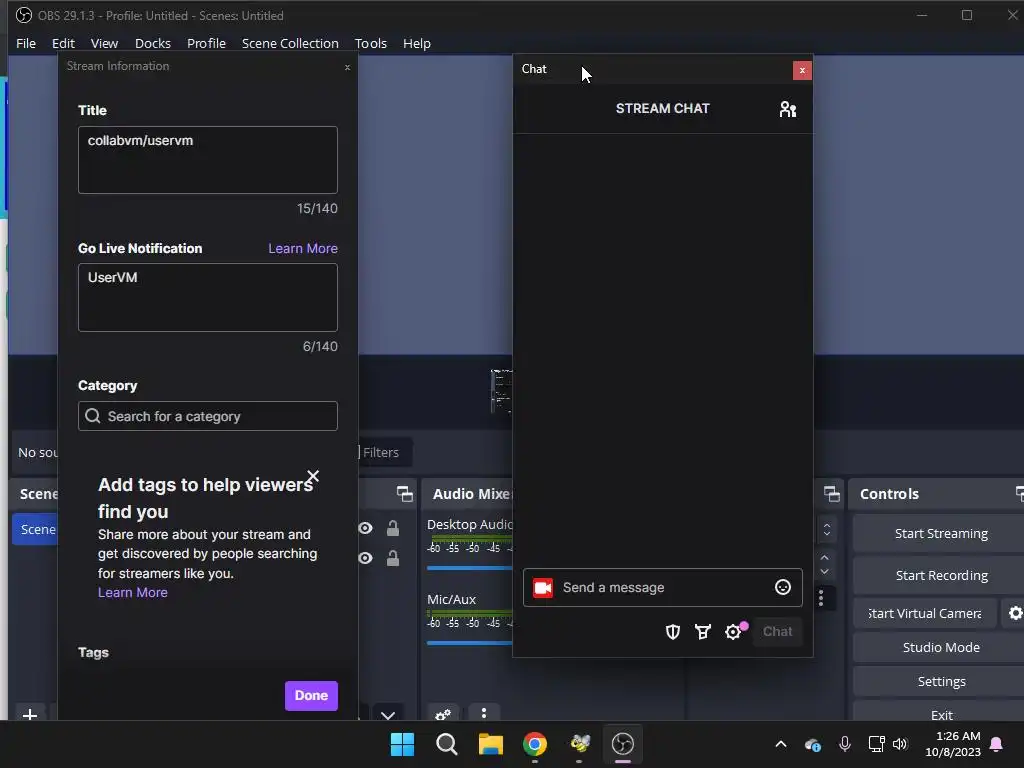Image resolution: width=1024 pixels, height=768 pixels.
Task: Click the goblet rewards icon in chat
Action: pos(703,632)
